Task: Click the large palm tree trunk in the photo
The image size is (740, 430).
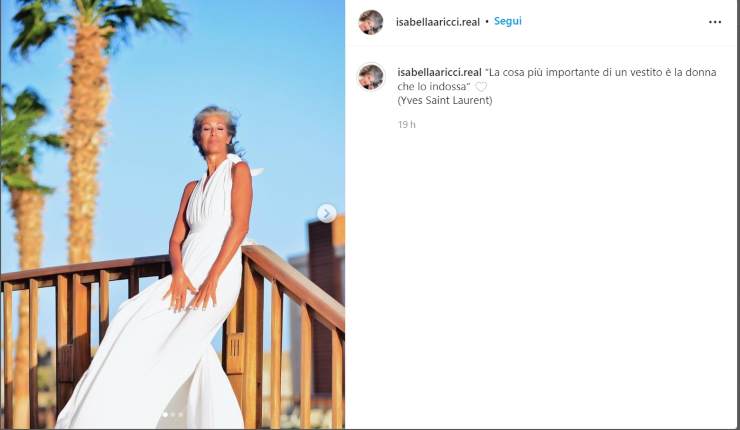Action: (x=87, y=142)
